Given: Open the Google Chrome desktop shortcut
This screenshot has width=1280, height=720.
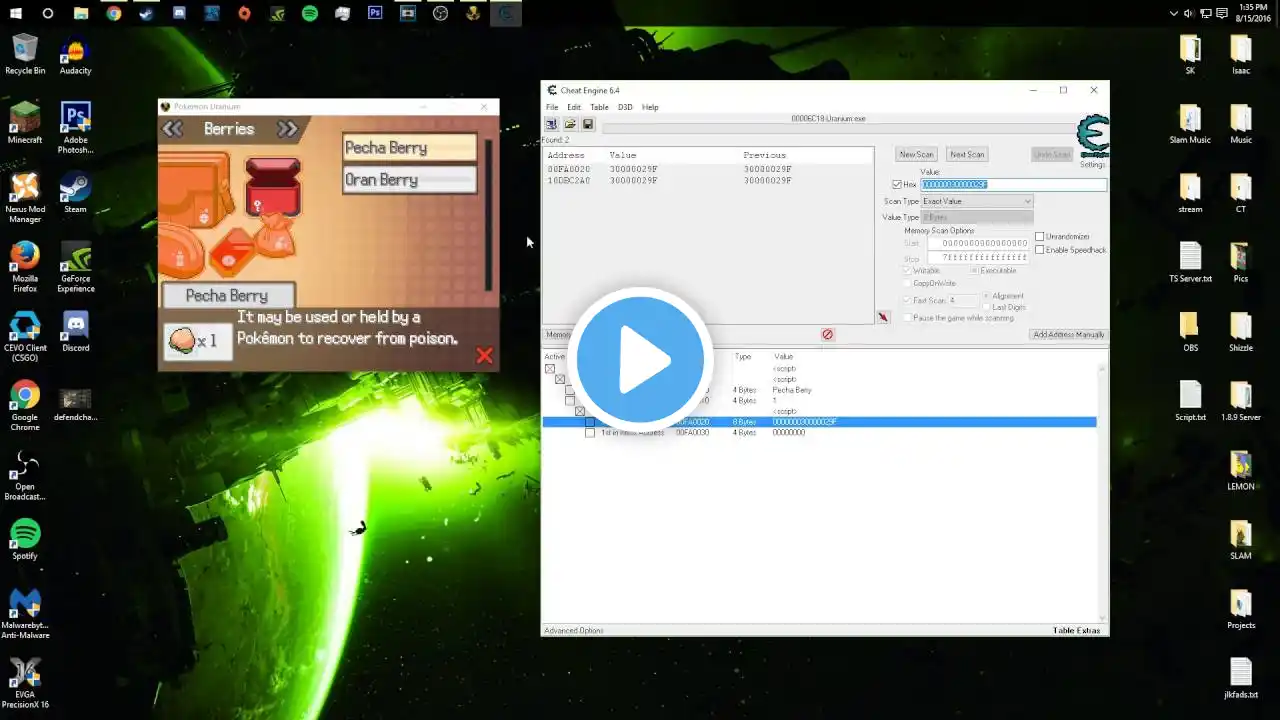Looking at the screenshot, I should pyautogui.click(x=25, y=406).
